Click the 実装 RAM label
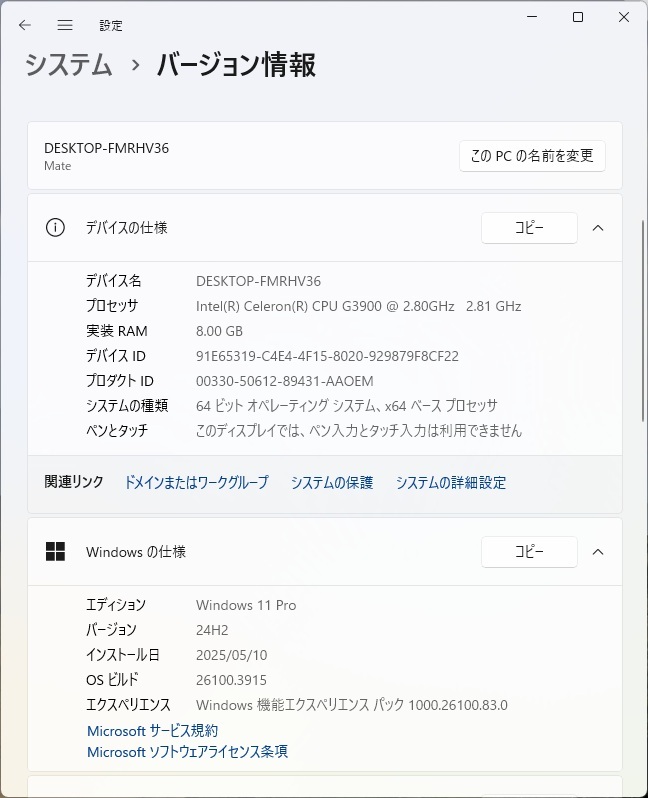 pos(117,331)
